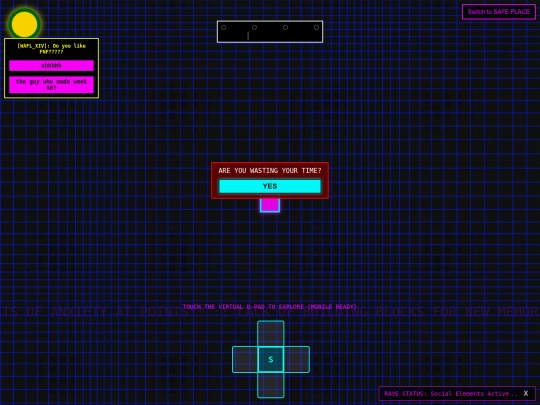Screen dimensions: 540x405
Task: Click the magenta player square
Action: point(270,205)
